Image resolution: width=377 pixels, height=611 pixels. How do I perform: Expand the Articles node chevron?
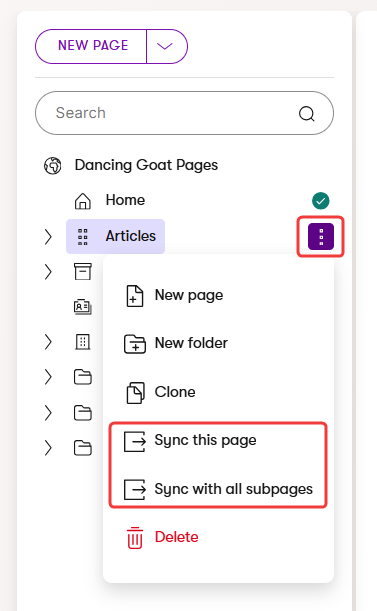tap(48, 237)
